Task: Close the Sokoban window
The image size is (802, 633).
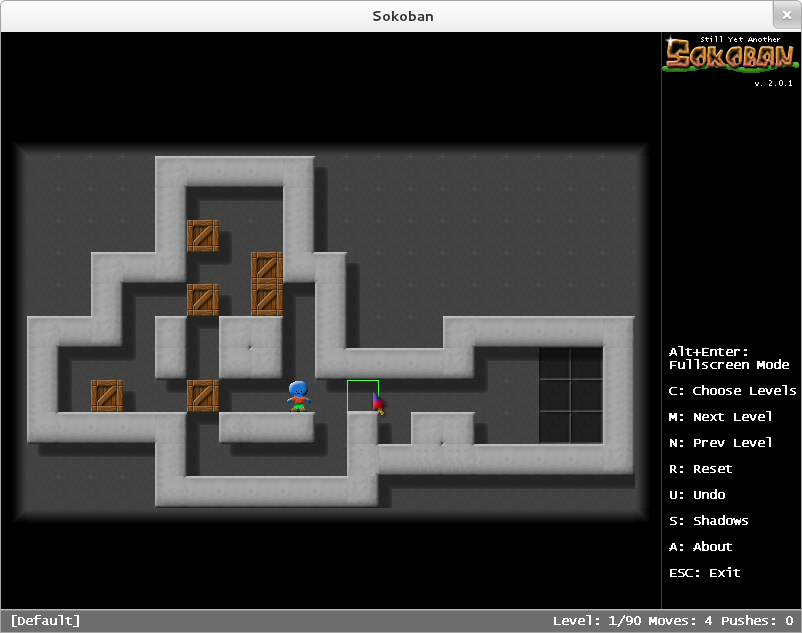Action: pos(787,15)
